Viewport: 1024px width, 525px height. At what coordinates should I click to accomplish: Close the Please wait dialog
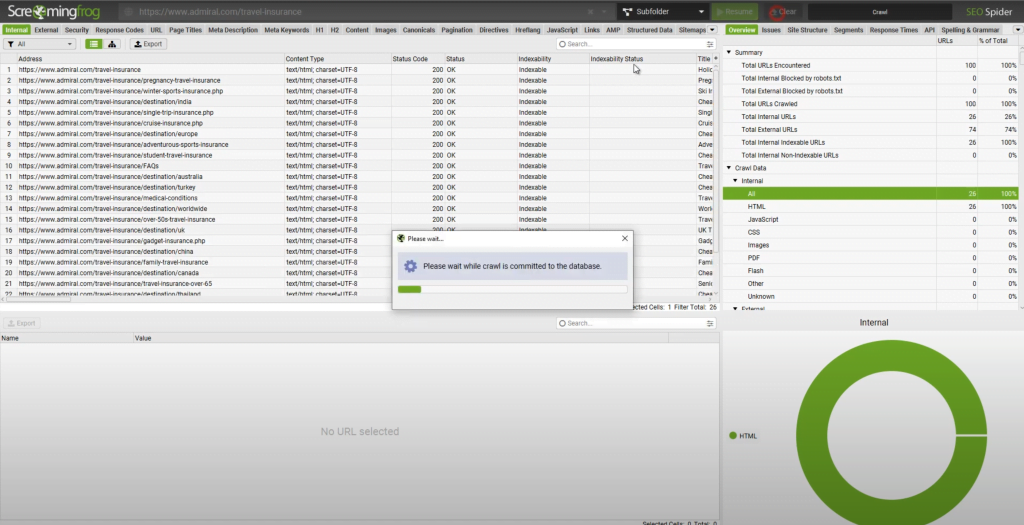tap(625, 238)
